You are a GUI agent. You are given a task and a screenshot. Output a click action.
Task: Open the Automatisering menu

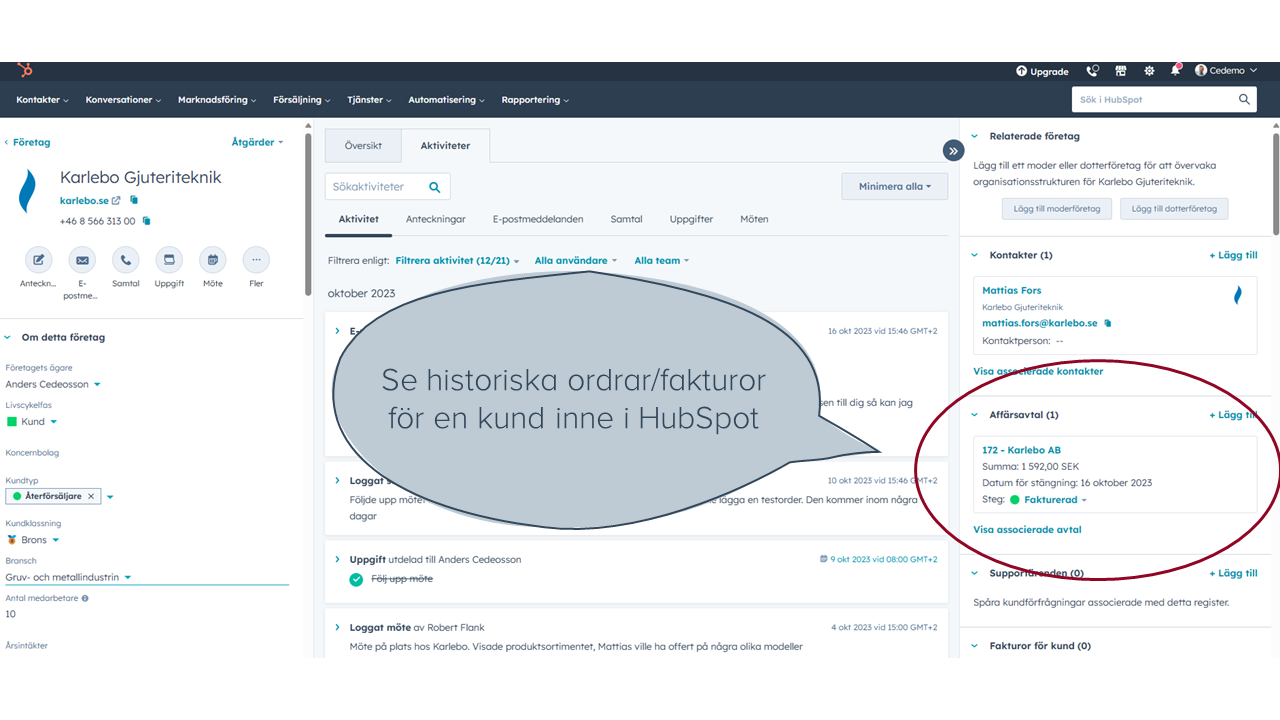click(446, 100)
